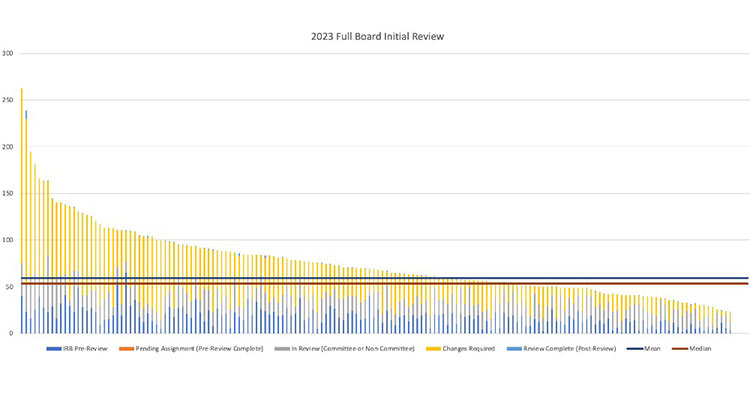Click the 300 value on the vertical axis
Screen dimensions: 750x400
(x=8, y=54)
